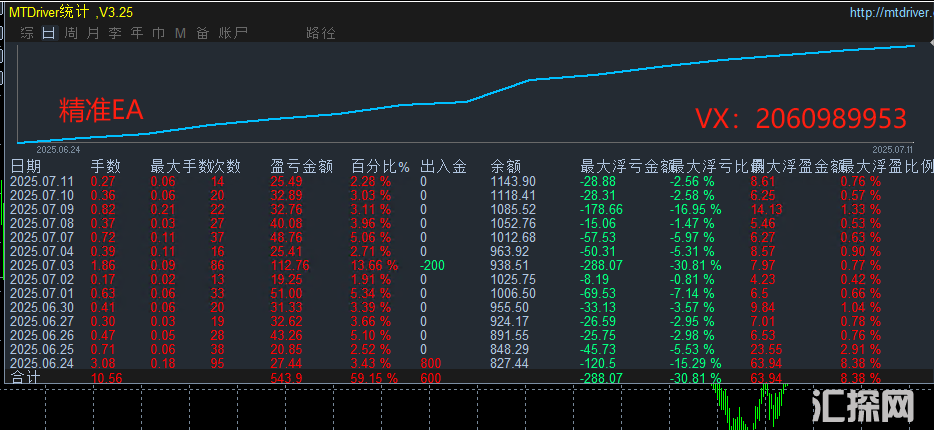
Task: Open the 月 monthly statistics tab
Action: coord(93,33)
